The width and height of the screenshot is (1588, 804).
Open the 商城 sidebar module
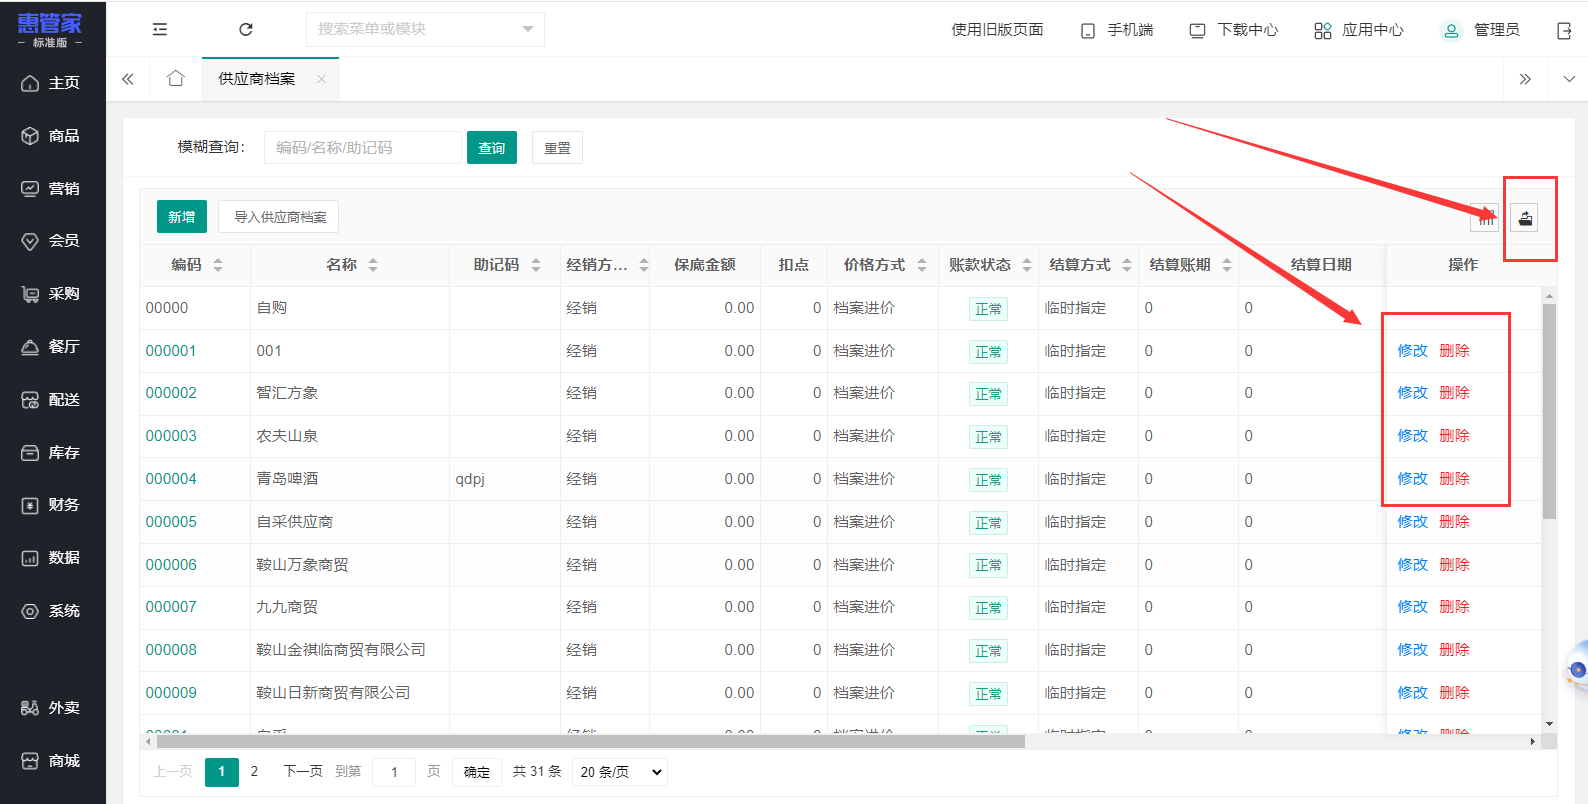(x=52, y=761)
